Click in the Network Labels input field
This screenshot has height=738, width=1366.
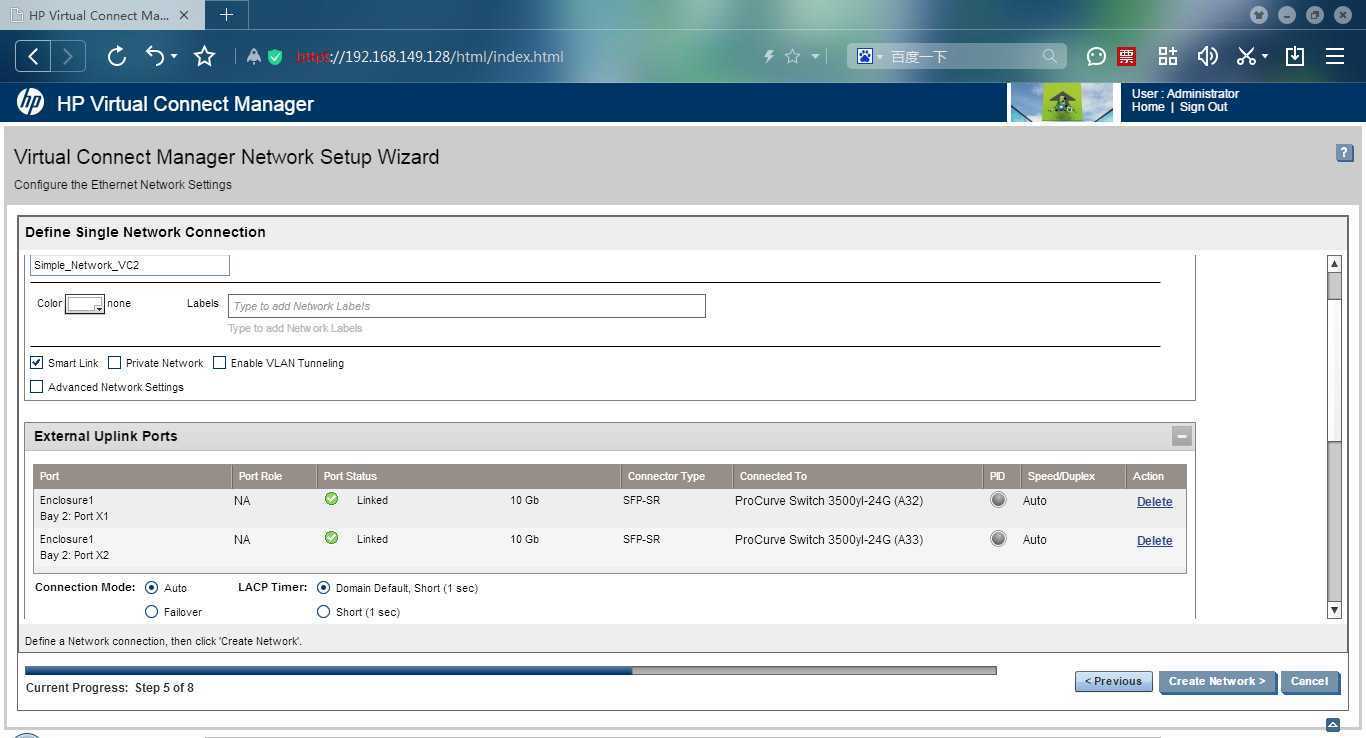click(x=467, y=306)
